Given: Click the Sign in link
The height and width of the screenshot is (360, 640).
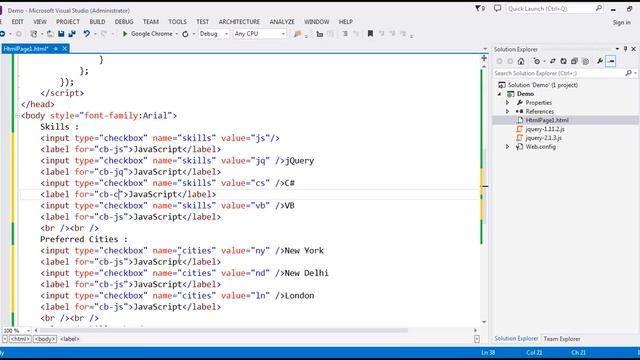Looking at the screenshot, I should point(622,22).
